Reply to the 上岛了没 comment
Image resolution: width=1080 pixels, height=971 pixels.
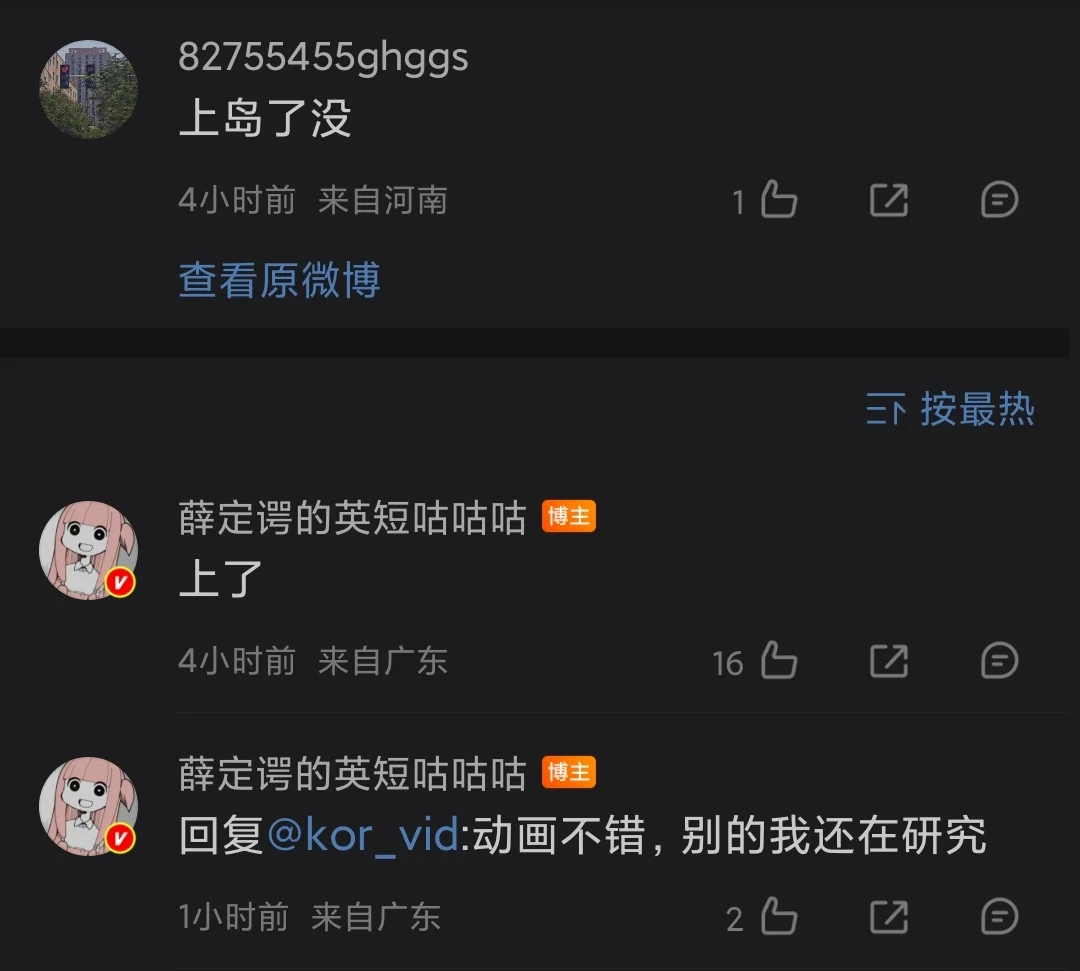tap(999, 200)
